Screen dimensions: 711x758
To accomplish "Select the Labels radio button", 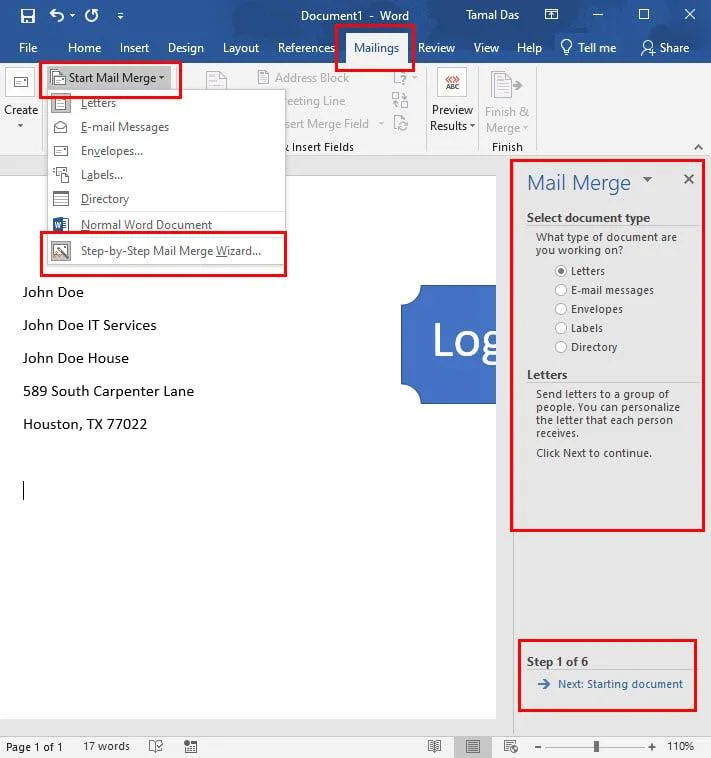I will 561,328.
